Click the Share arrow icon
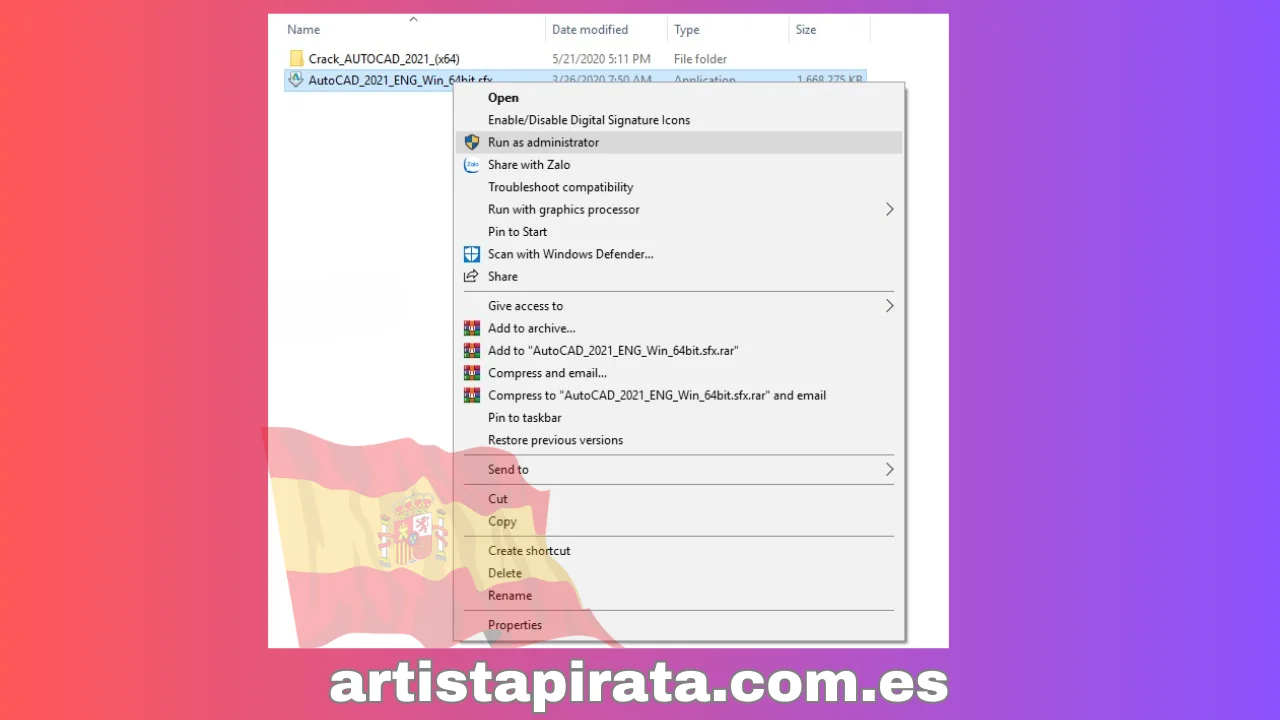This screenshot has height=720, width=1280. pos(472,276)
